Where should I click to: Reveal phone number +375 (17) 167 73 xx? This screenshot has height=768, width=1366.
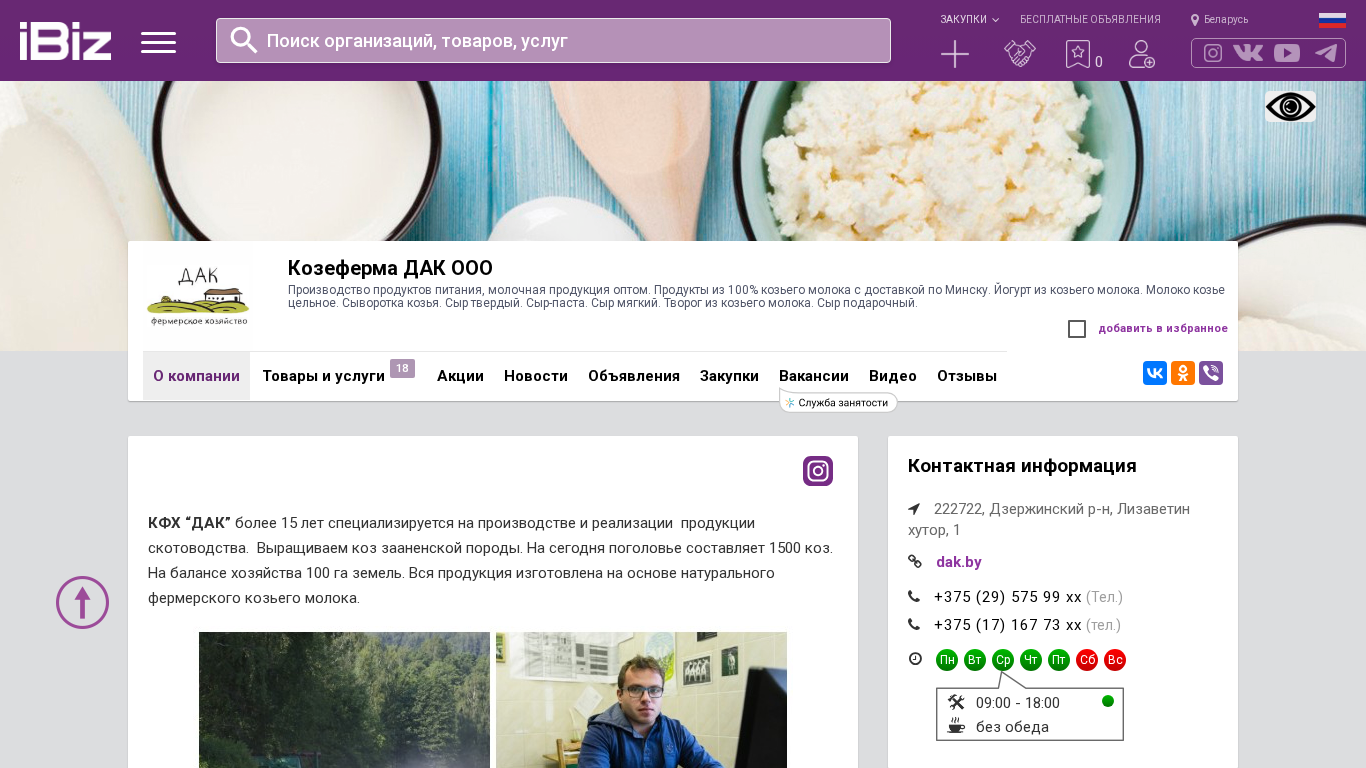tap(1008, 625)
